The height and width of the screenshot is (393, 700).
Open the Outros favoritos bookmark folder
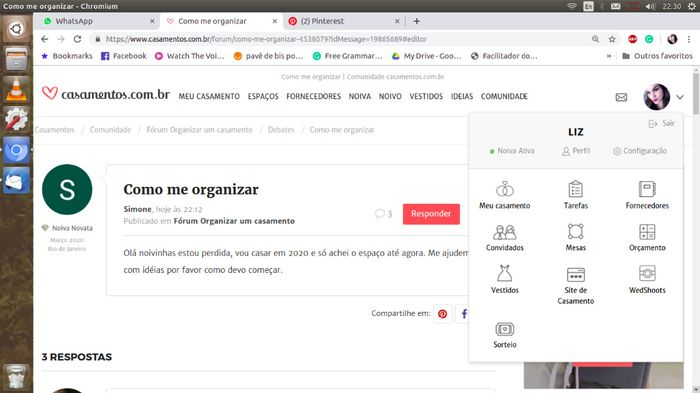pyautogui.click(x=657, y=56)
